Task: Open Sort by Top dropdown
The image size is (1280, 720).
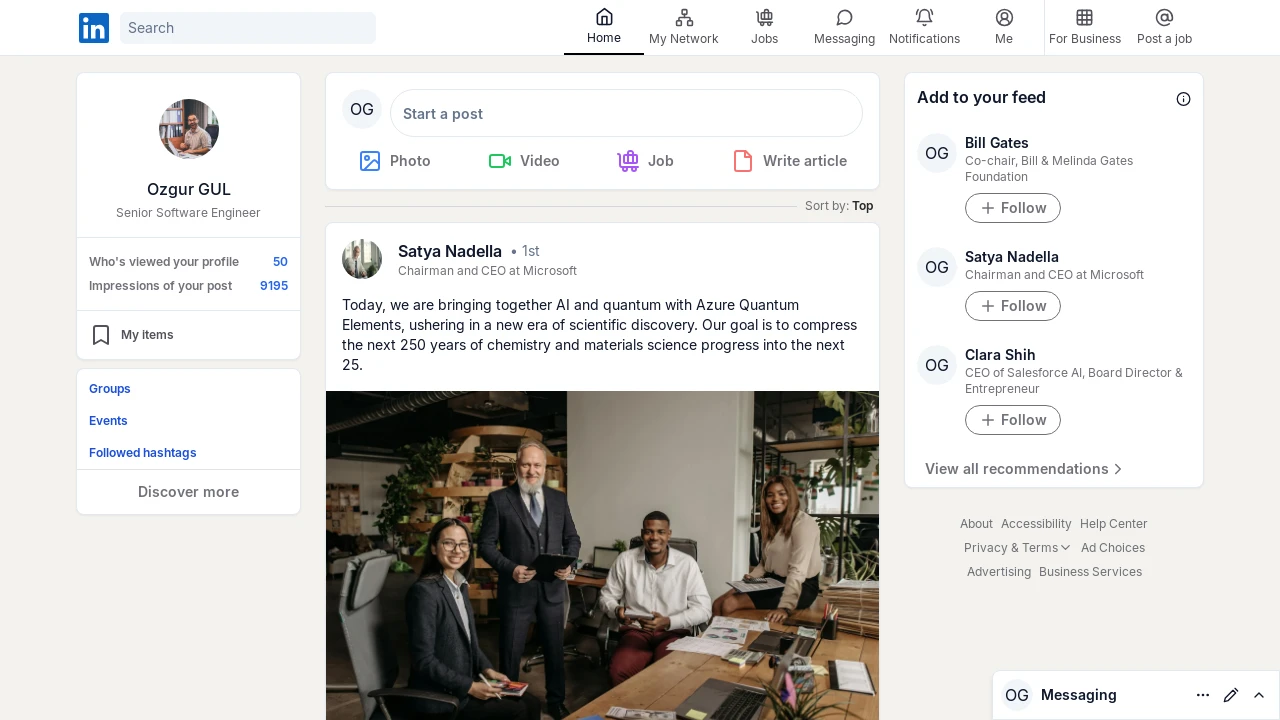Action: tap(839, 206)
